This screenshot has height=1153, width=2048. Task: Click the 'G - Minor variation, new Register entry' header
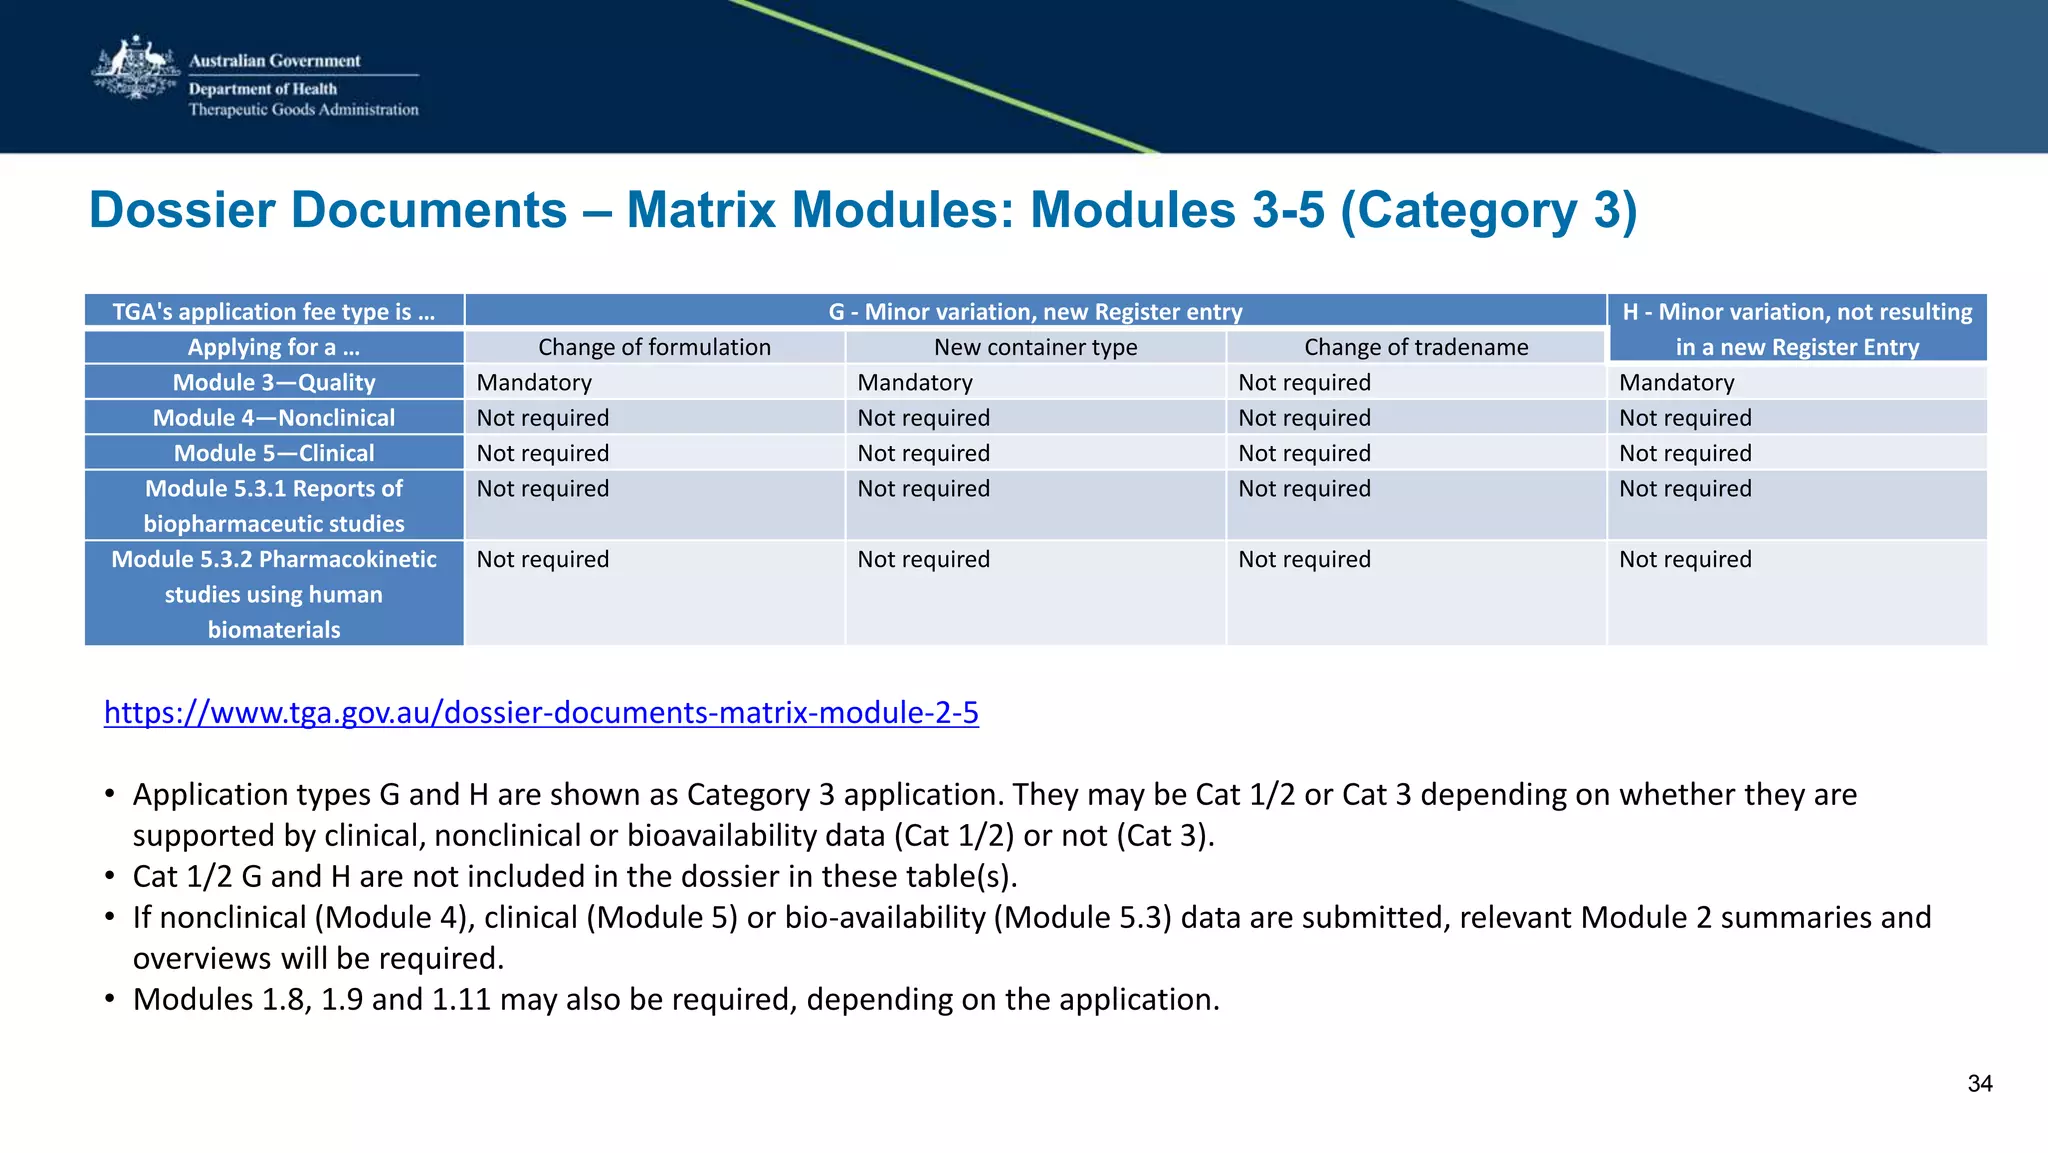point(1036,311)
